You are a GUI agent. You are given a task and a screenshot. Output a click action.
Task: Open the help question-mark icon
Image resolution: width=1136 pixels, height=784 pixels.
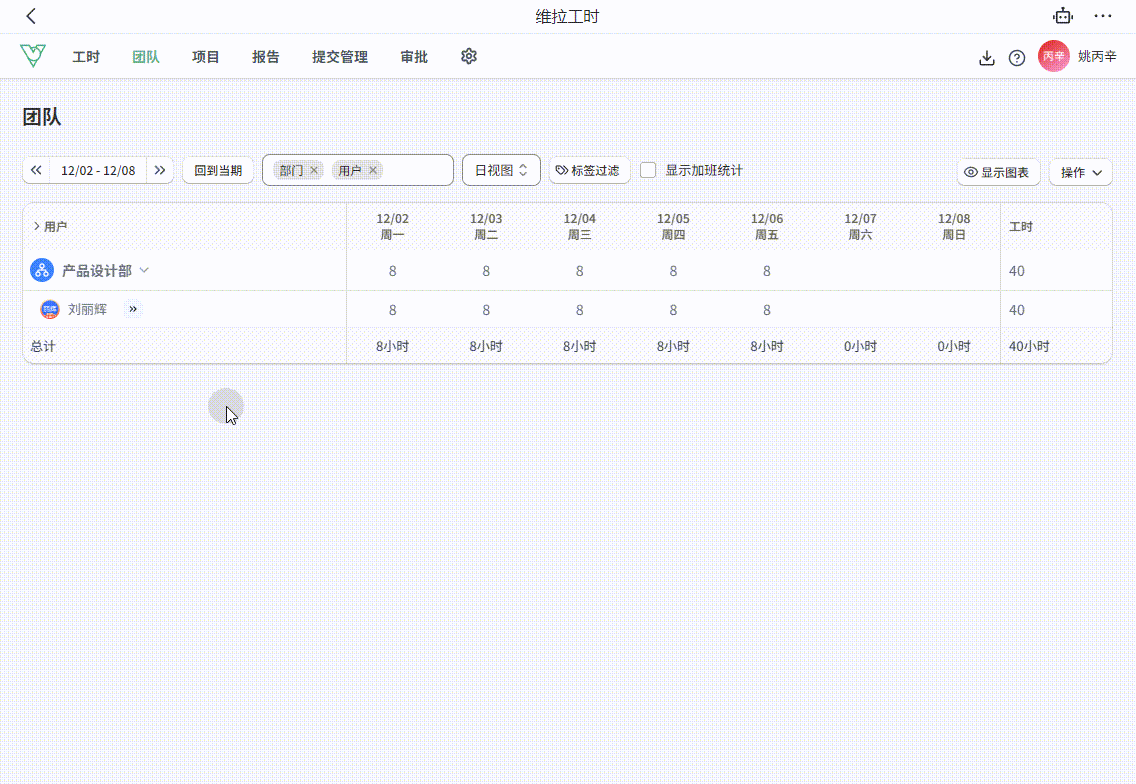(1016, 58)
